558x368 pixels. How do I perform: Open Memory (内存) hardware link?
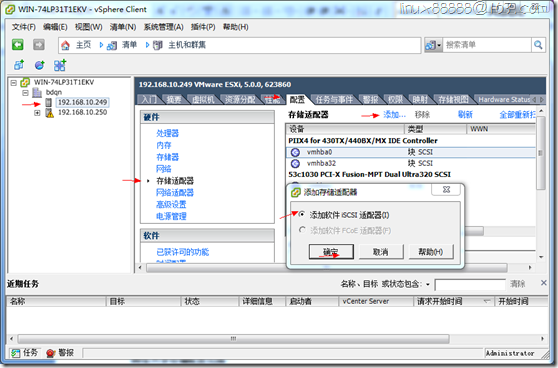point(163,145)
